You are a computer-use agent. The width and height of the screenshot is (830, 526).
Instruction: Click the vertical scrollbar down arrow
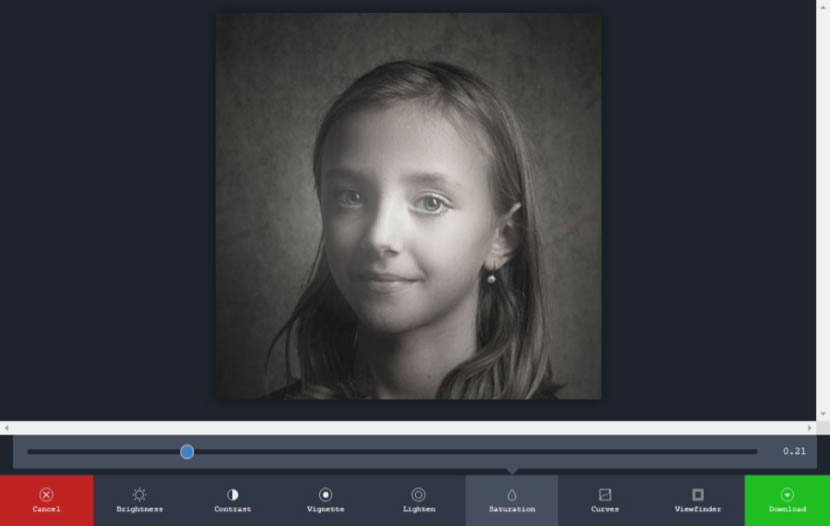[823, 414]
